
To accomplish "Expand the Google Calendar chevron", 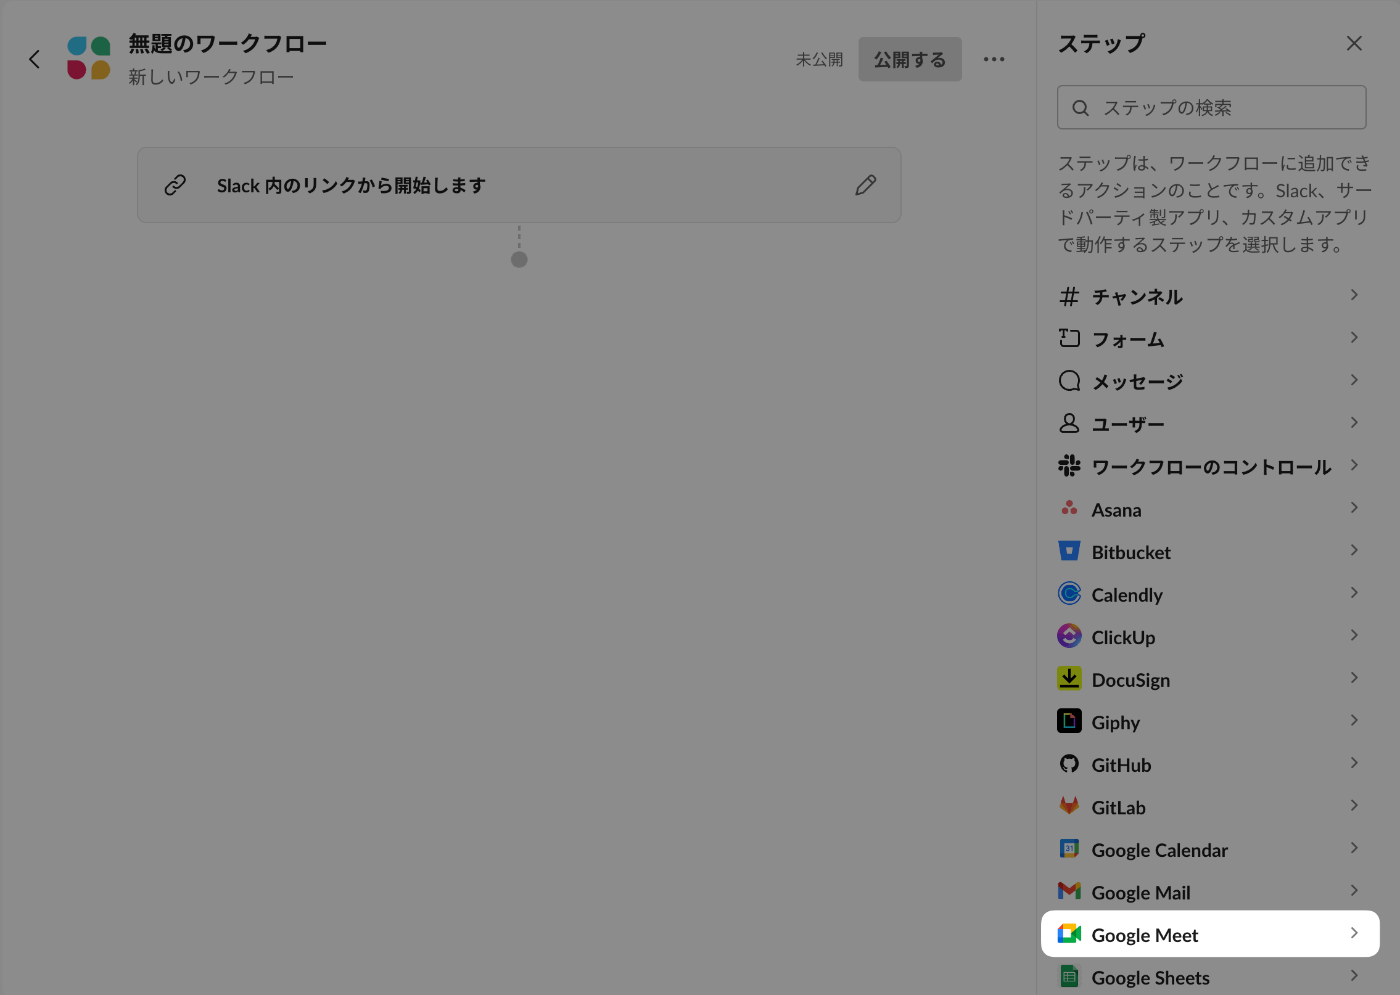I will 1354,848.
